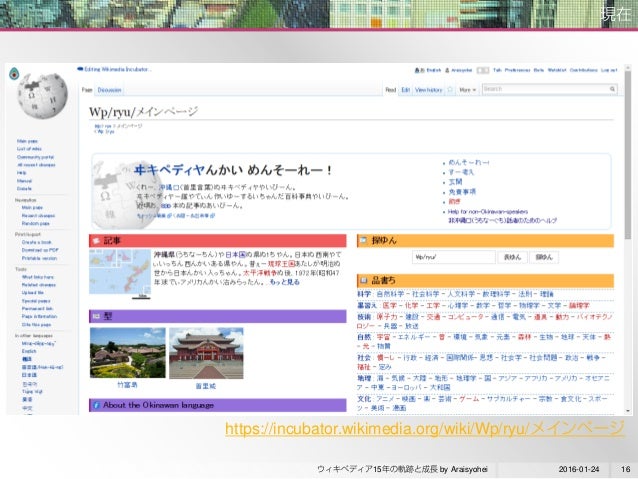Click the Community portal sidebar link
638x479 pixels.
[x=35, y=157]
